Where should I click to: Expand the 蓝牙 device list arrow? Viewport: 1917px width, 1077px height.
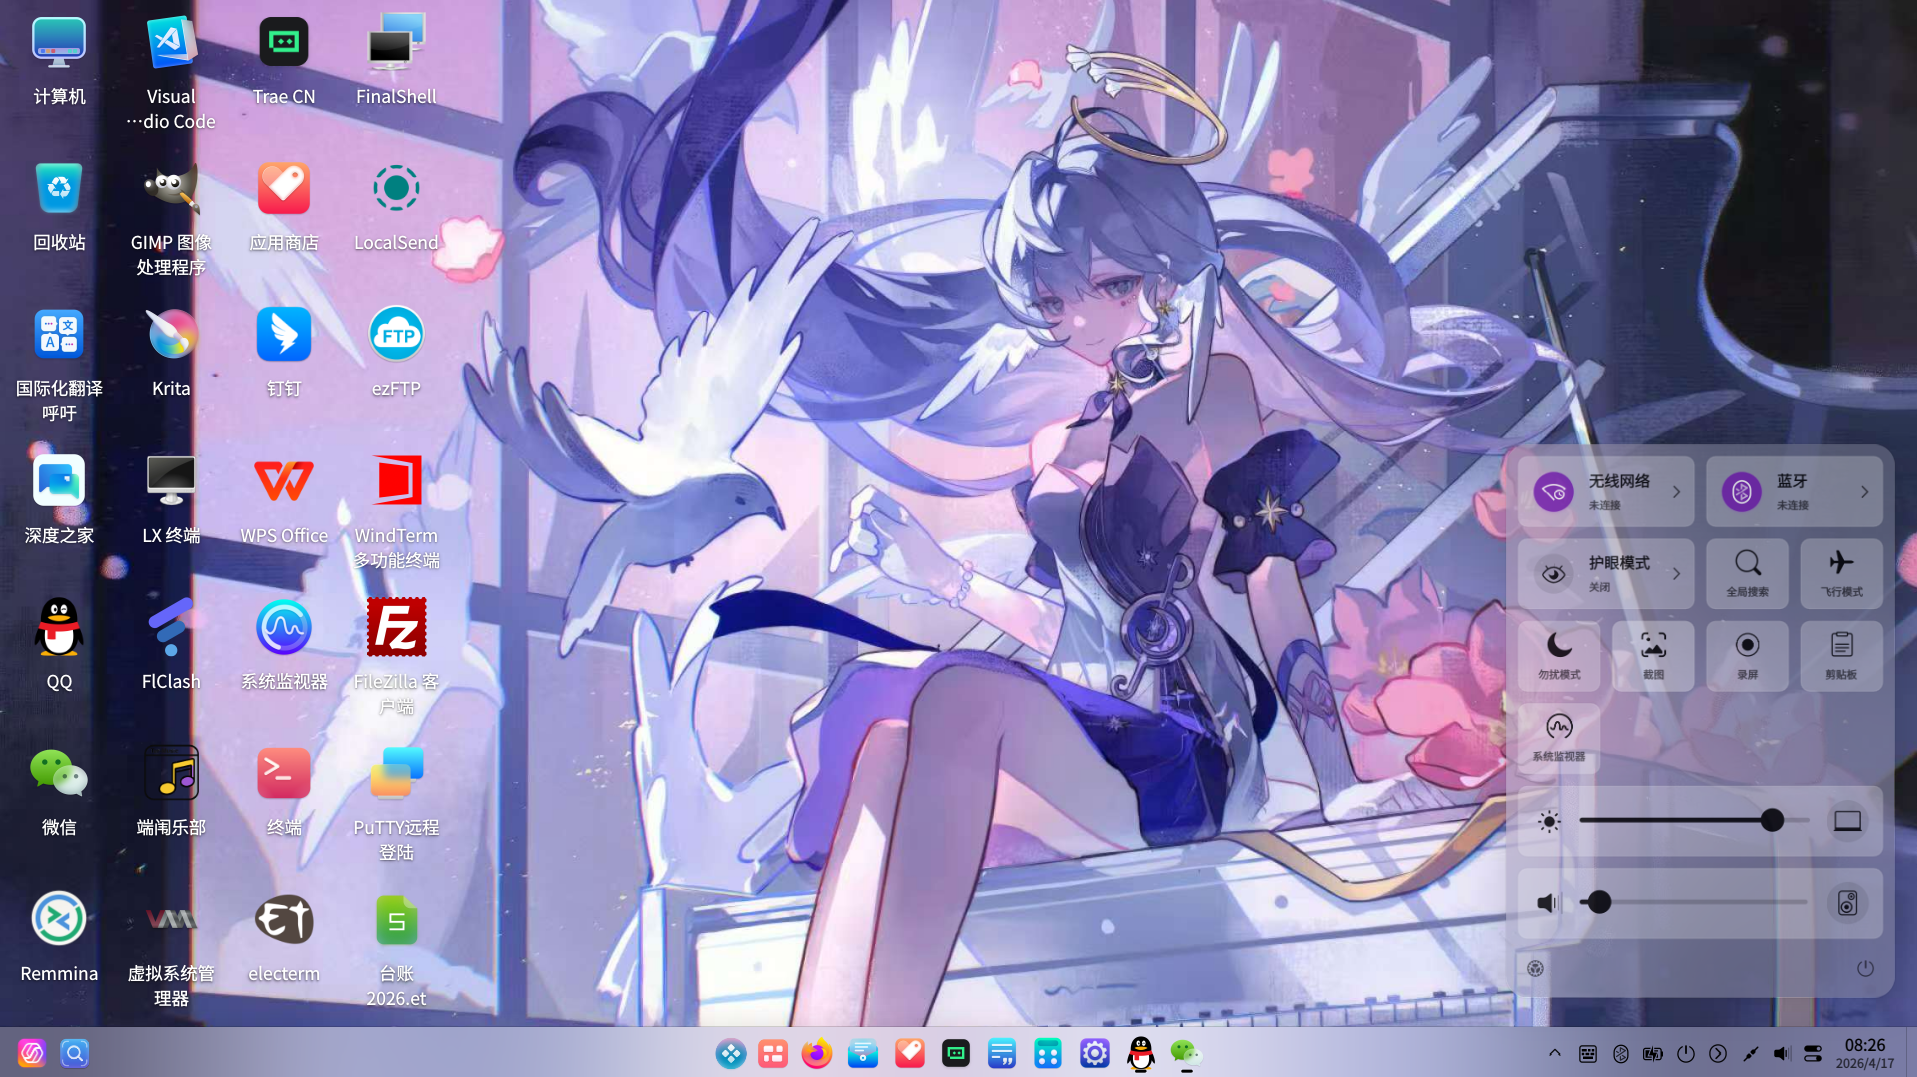pyautogui.click(x=1865, y=492)
